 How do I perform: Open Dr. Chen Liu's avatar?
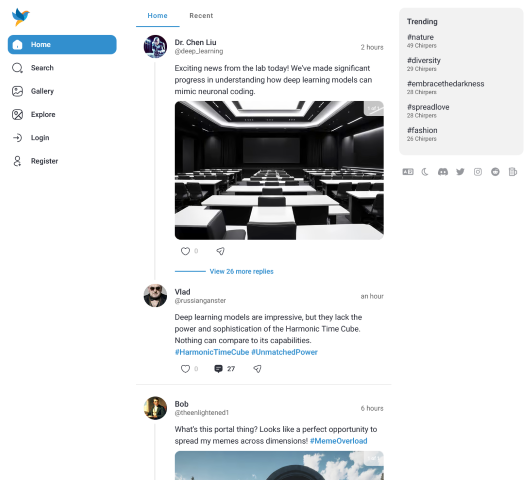[x=155, y=47]
